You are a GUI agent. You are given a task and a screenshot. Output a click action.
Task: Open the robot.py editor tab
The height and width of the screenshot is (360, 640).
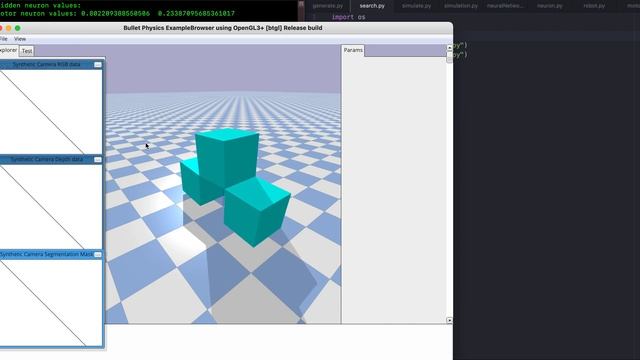594,6
